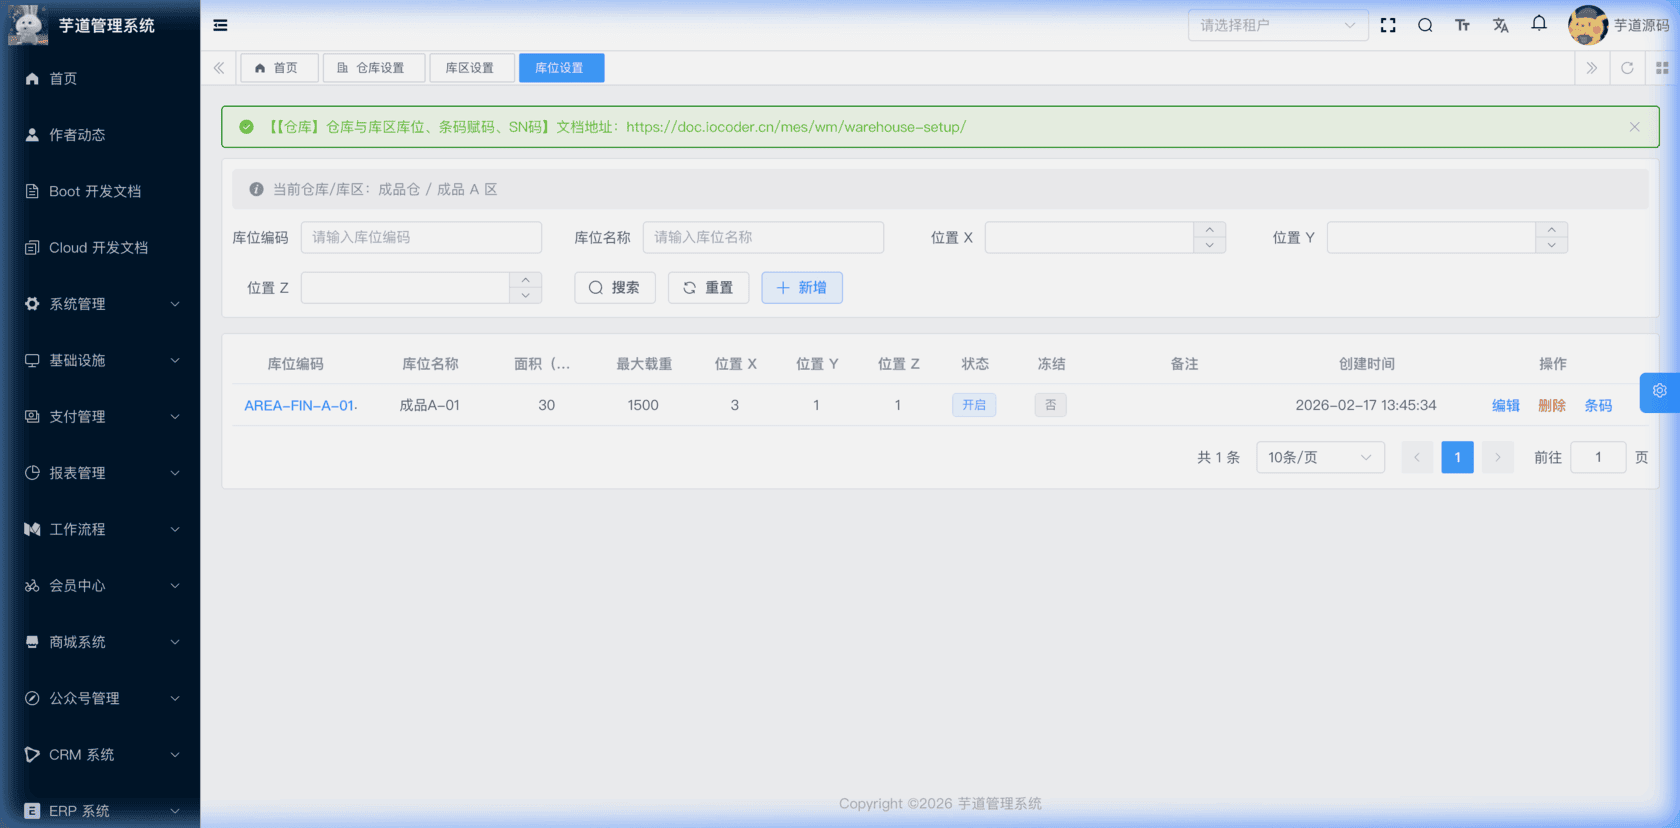
Task: Click the 新增 button
Action: click(x=801, y=288)
